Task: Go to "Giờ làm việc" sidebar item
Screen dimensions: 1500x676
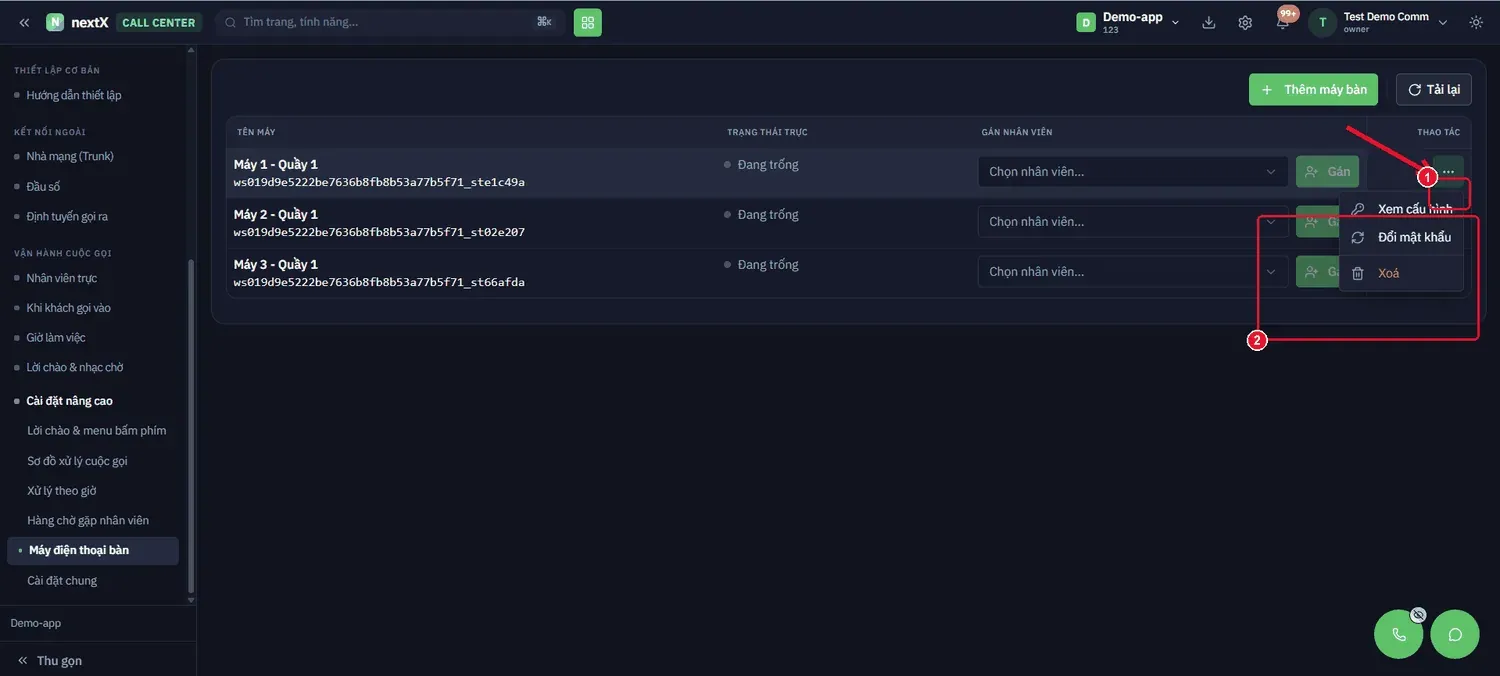Action: point(56,338)
